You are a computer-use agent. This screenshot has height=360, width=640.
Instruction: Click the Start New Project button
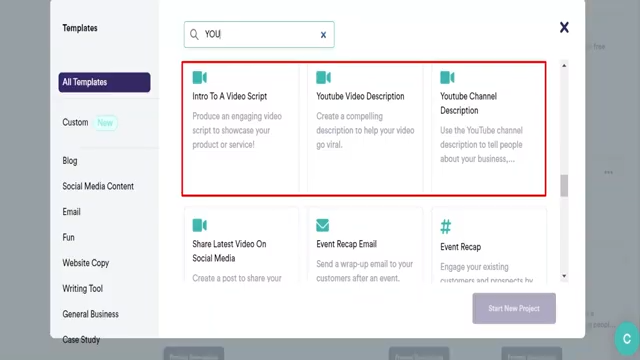click(514, 308)
